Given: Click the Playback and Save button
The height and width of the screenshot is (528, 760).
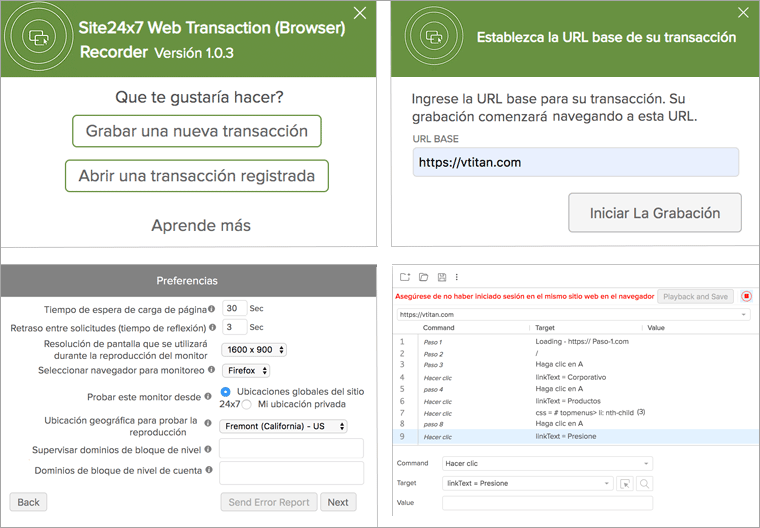Looking at the screenshot, I should pyautogui.click(x=696, y=296).
